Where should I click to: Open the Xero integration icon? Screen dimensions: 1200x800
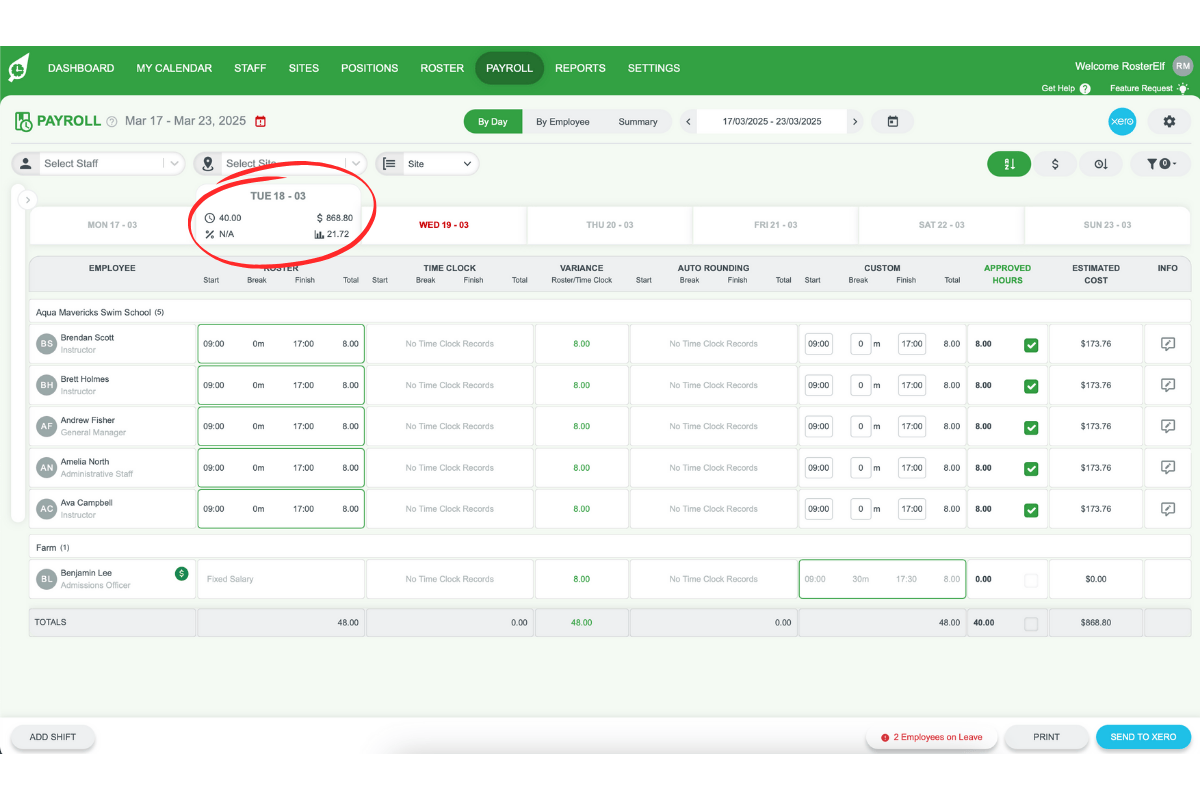tap(1122, 121)
